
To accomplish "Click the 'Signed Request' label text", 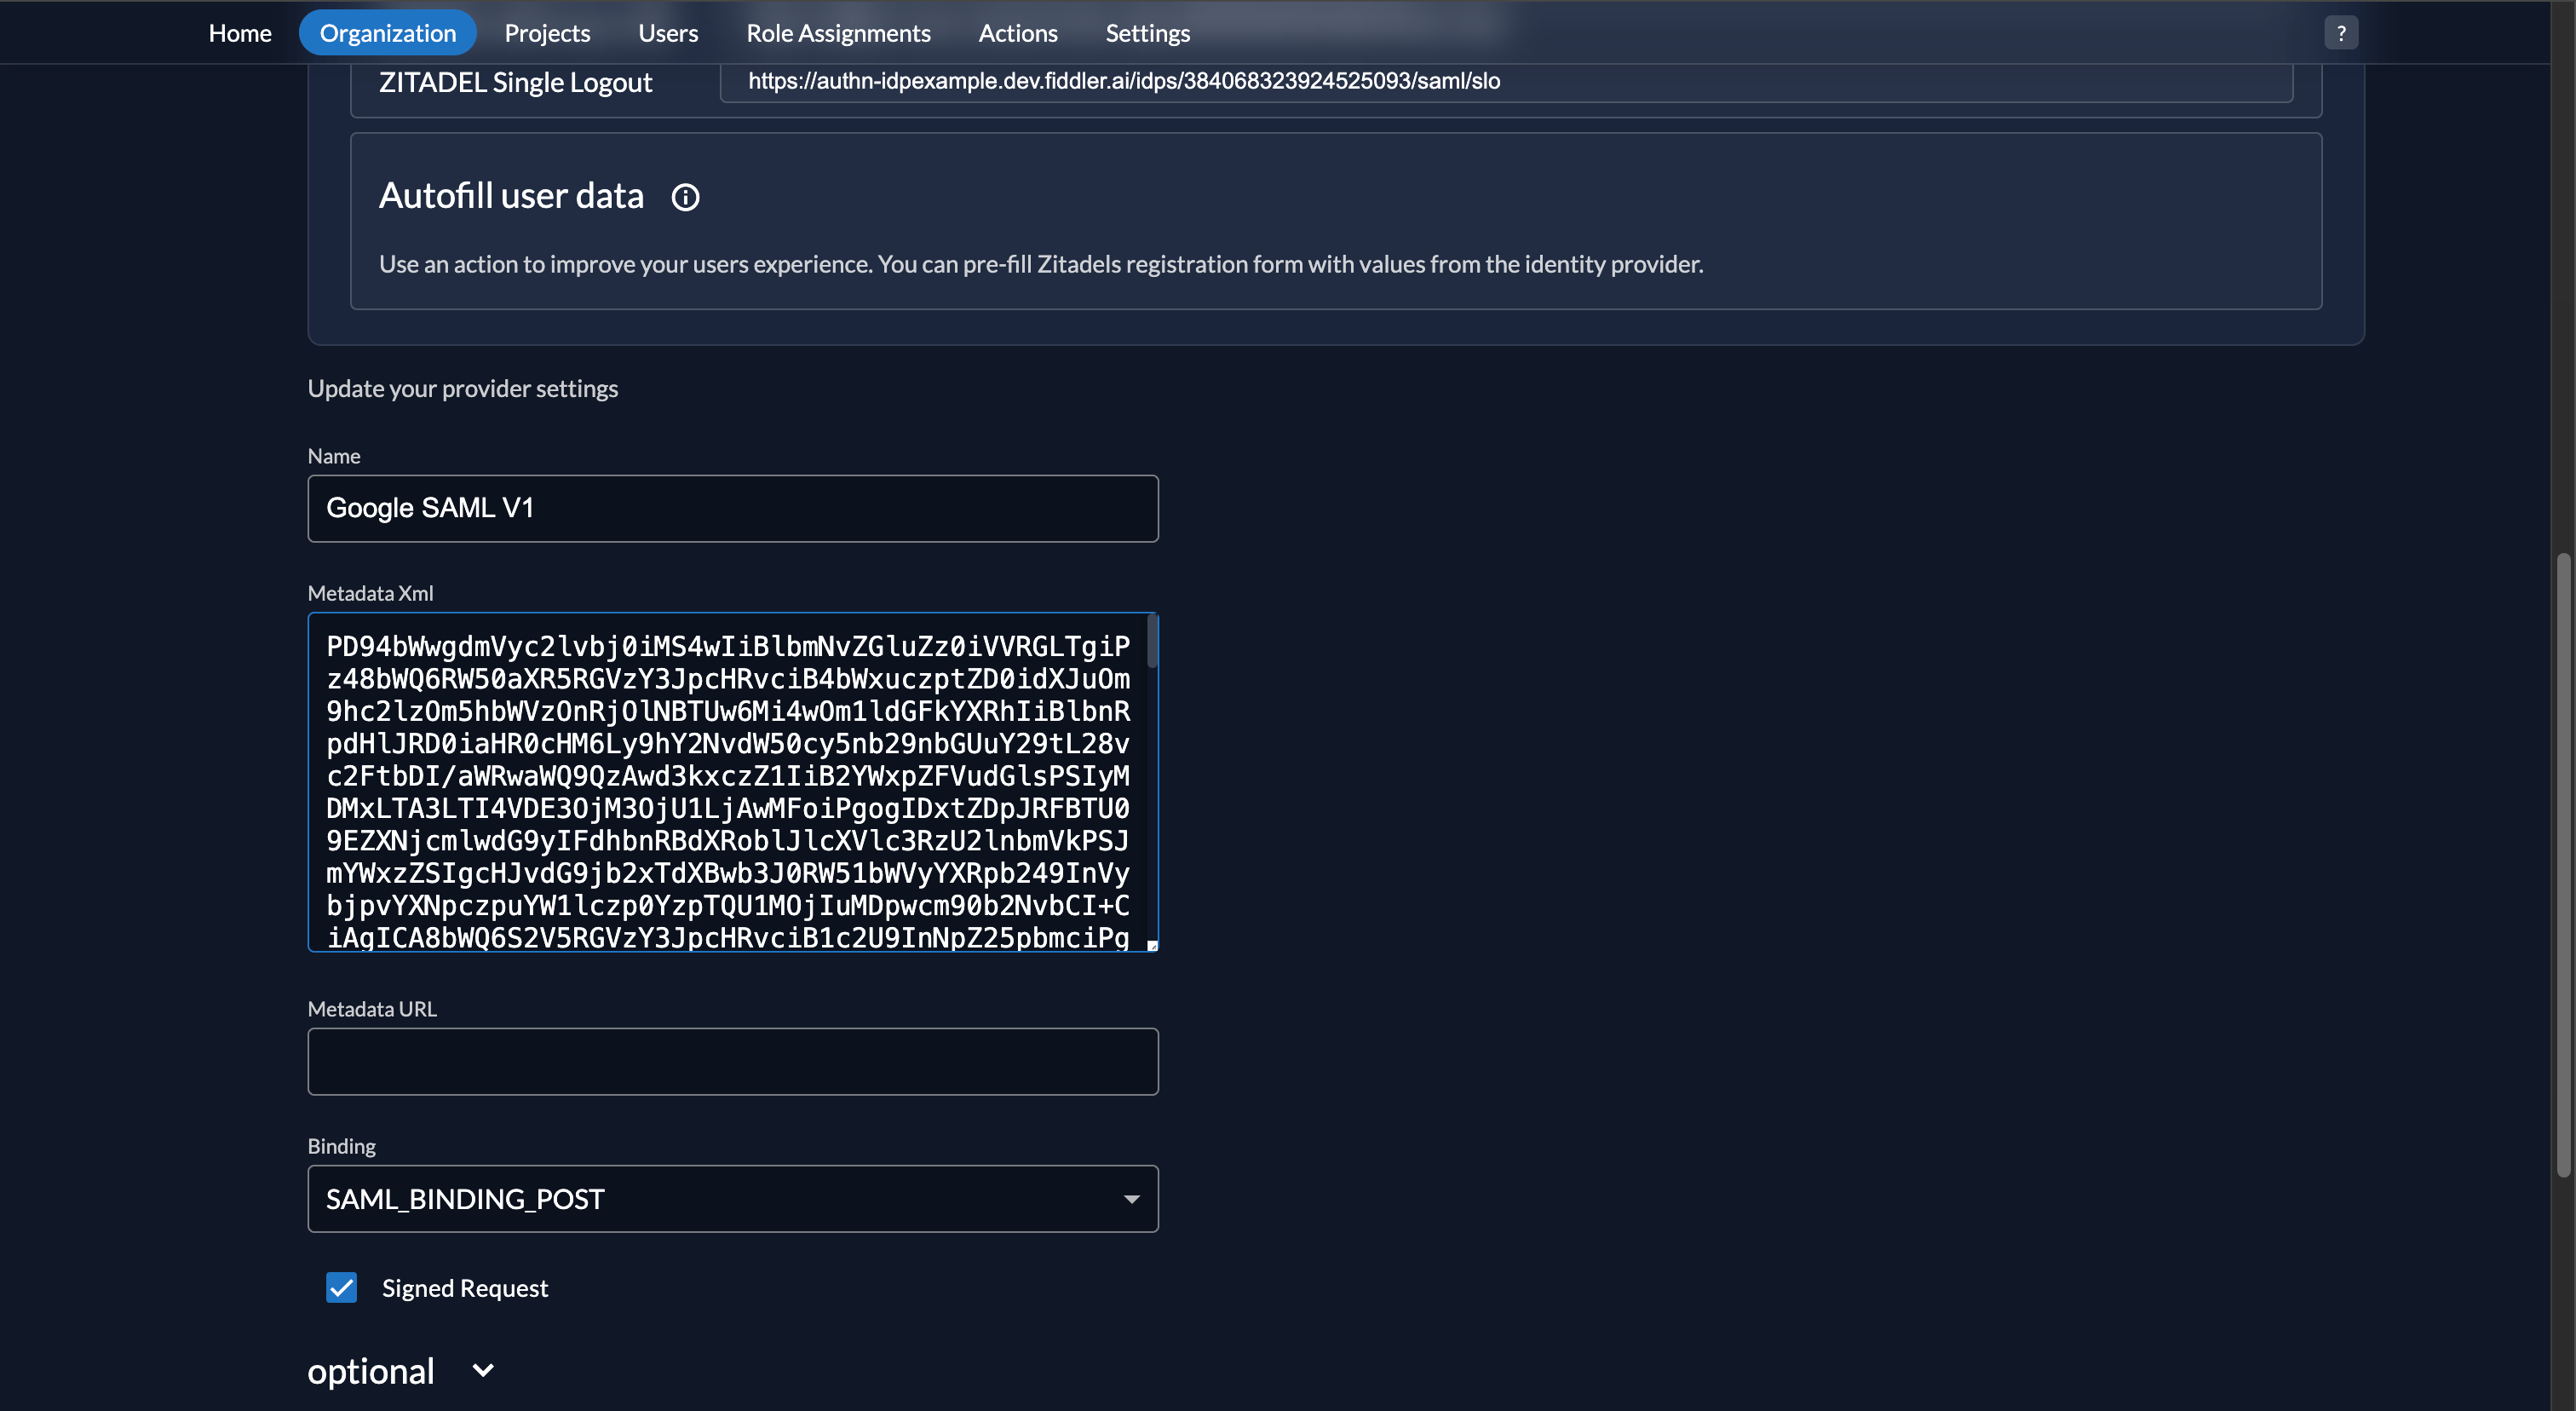I will coord(465,1288).
